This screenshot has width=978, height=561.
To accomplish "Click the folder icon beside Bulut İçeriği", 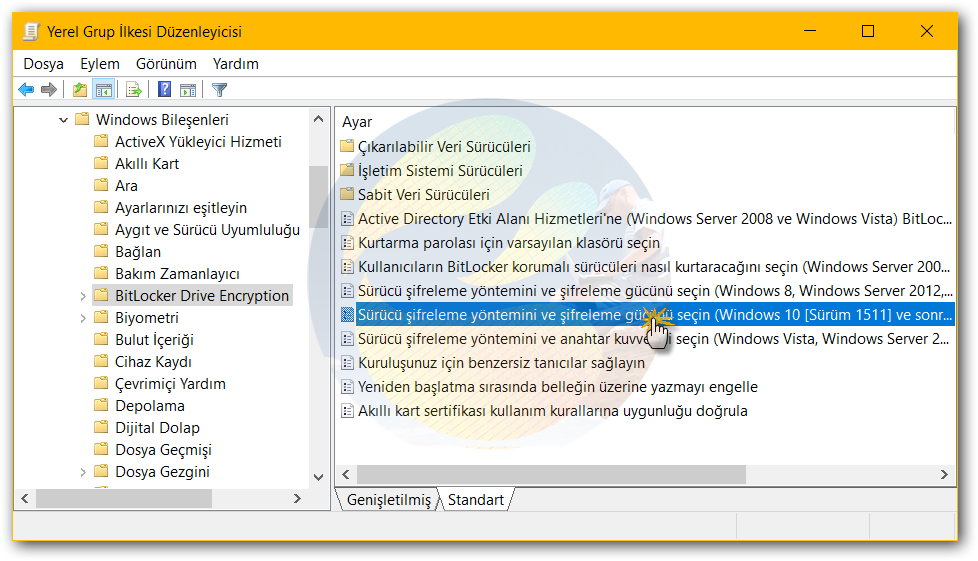I will 101,339.
